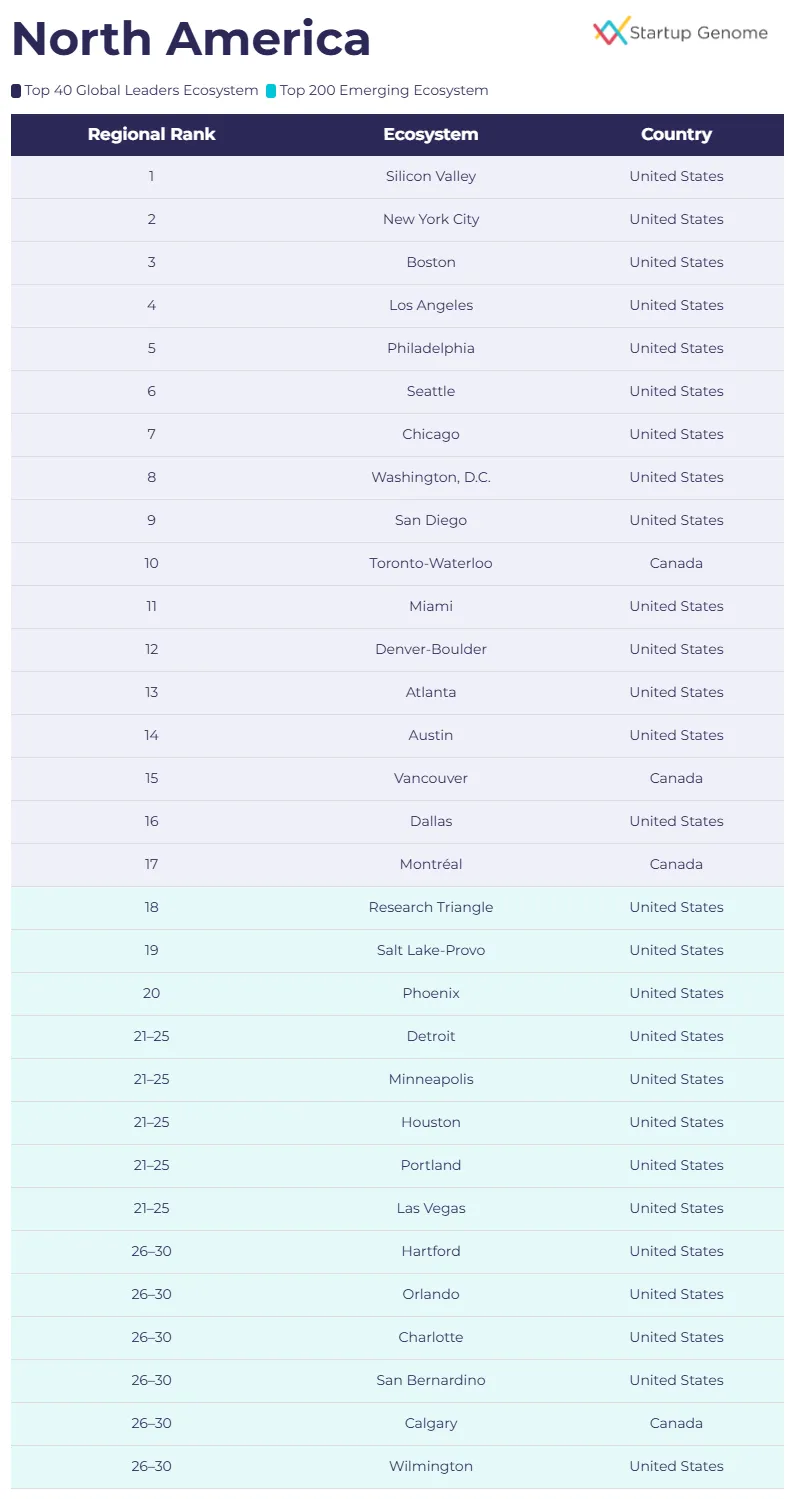Screen dimensions: 794x1499
Task: Open the Salt Lake-Provo ecosystem
Action: (x=431, y=950)
